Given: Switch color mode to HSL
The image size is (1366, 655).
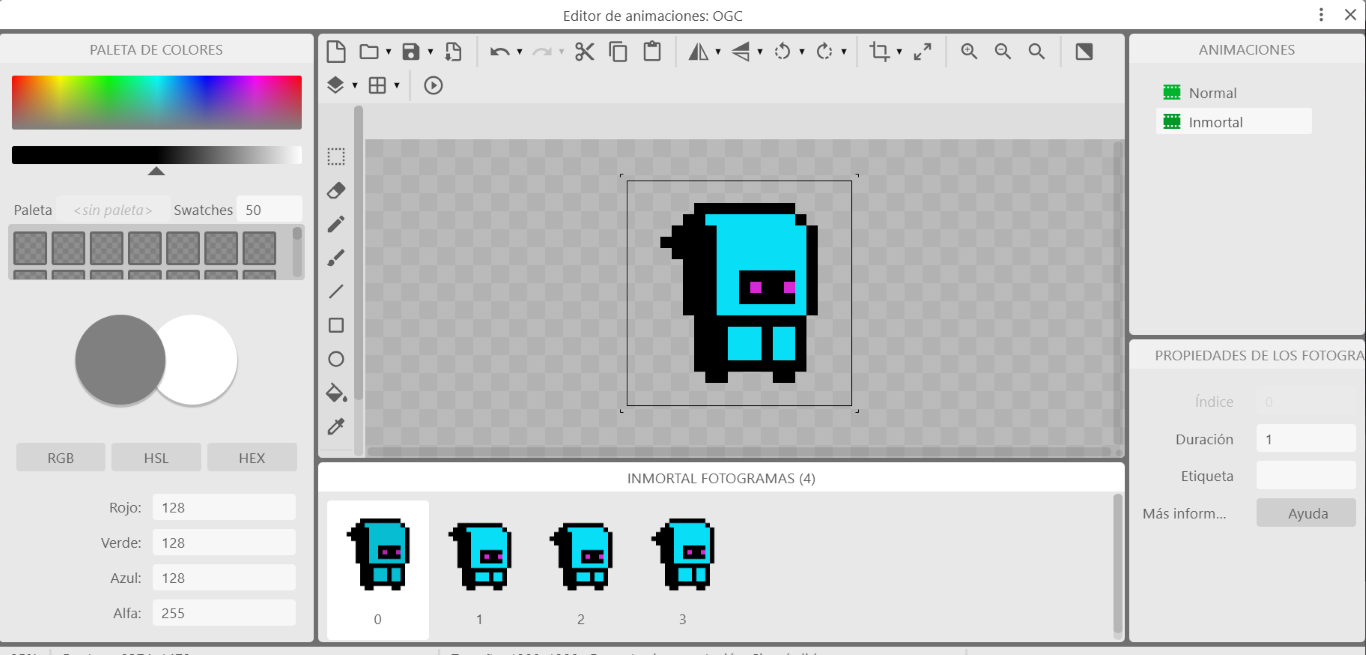Looking at the screenshot, I should click(156, 458).
